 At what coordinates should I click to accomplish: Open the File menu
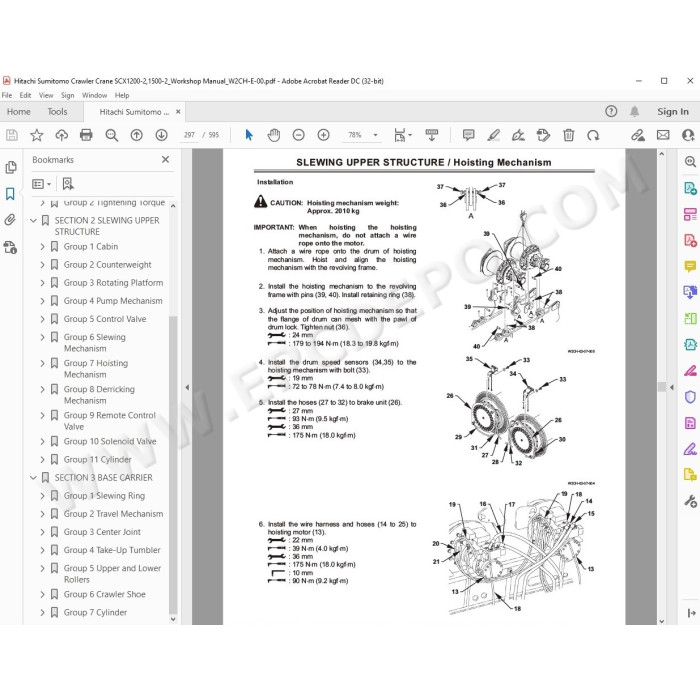[x=7, y=95]
